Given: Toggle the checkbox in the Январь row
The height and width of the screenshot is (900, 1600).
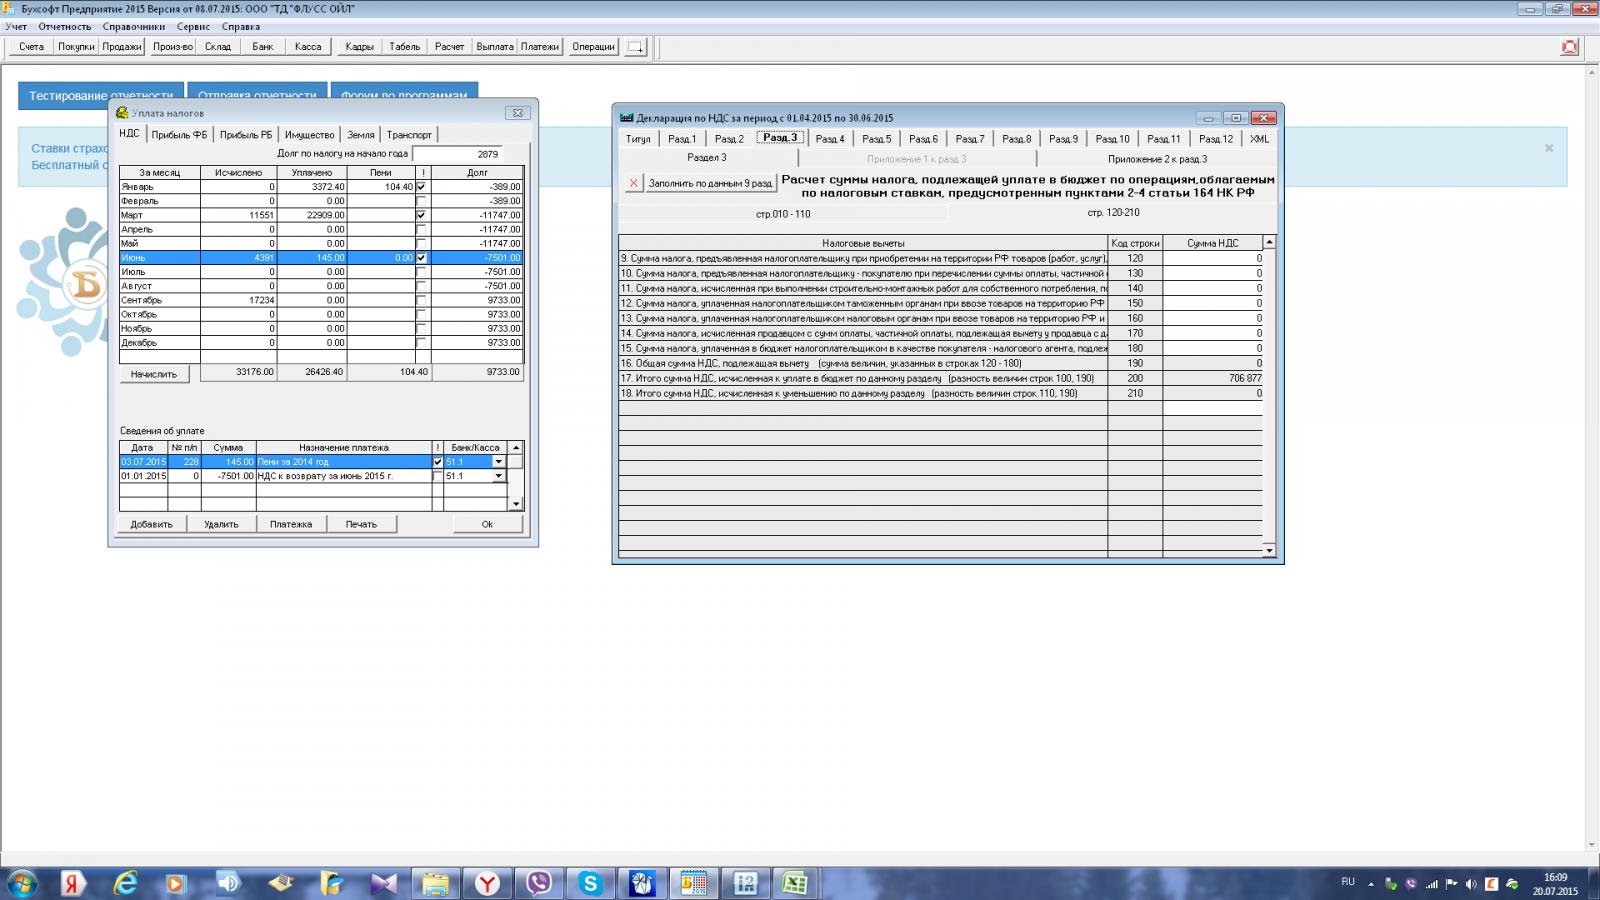Looking at the screenshot, I should click(x=421, y=187).
